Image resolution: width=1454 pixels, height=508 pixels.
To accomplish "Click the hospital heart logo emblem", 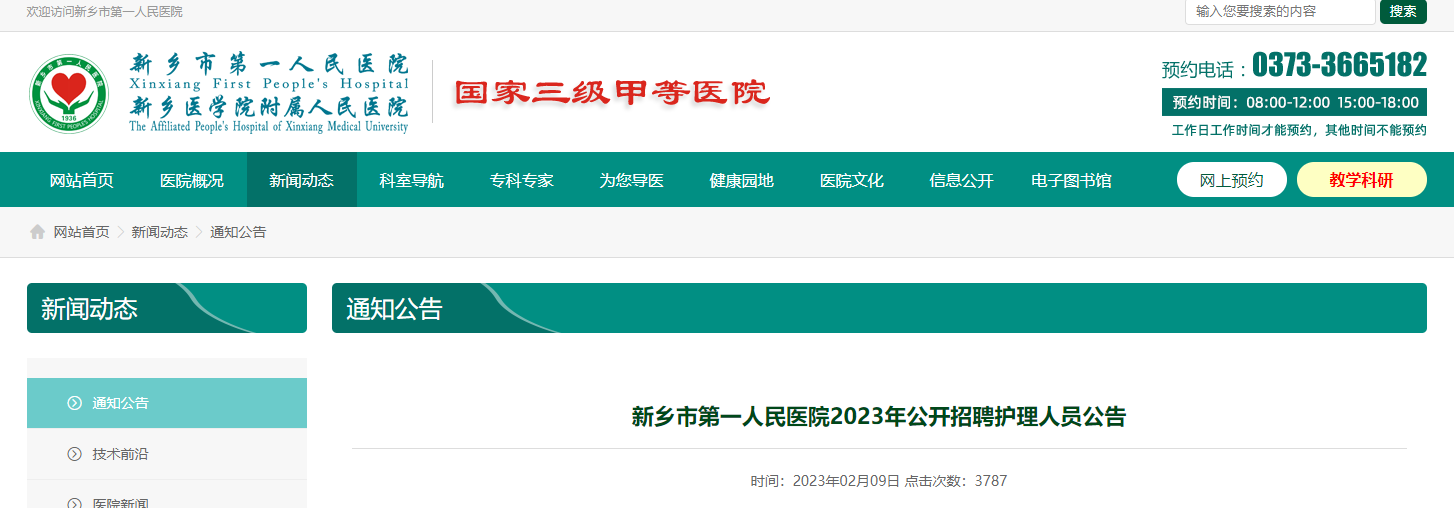I will [x=69, y=93].
